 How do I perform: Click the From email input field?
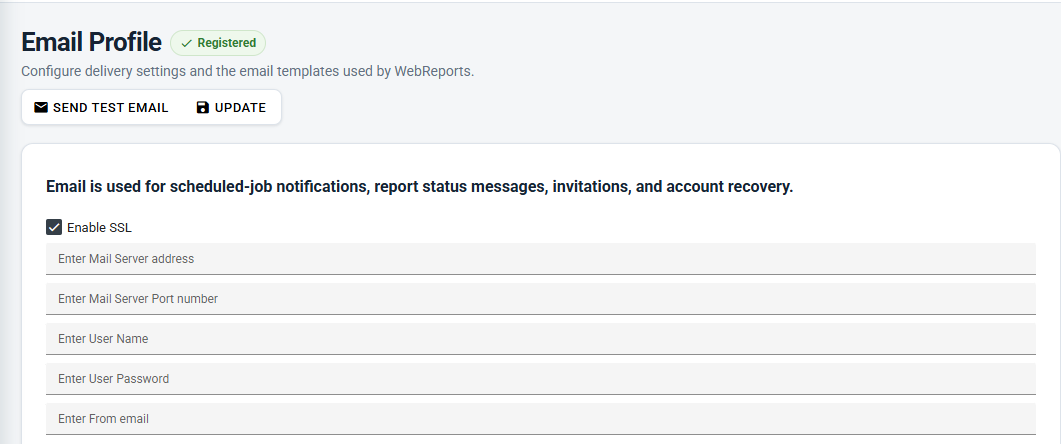point(541,418)
